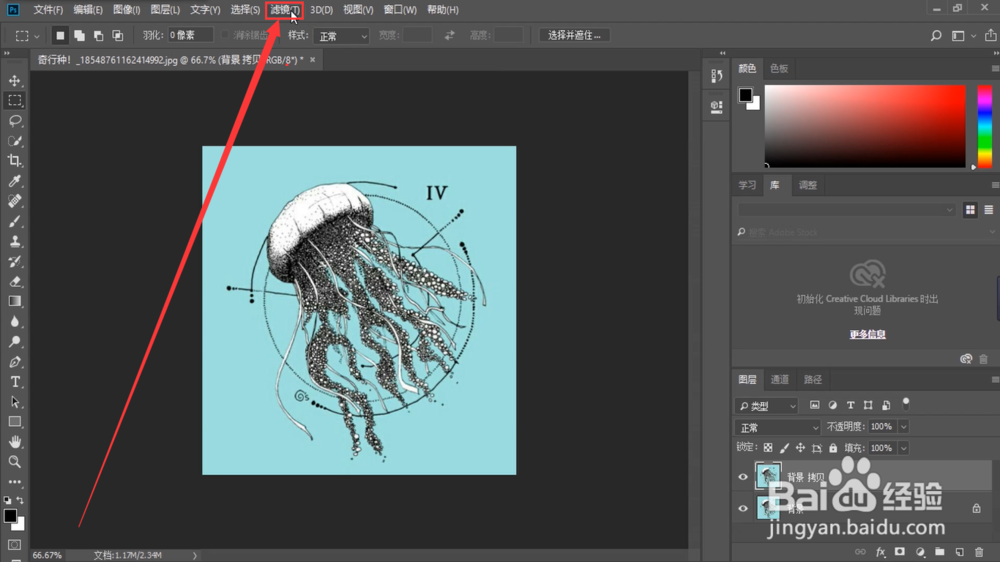Expand the status bar info arrow
The width and height of the screenshot is (1000, 562).
click(x=195, y=555)
